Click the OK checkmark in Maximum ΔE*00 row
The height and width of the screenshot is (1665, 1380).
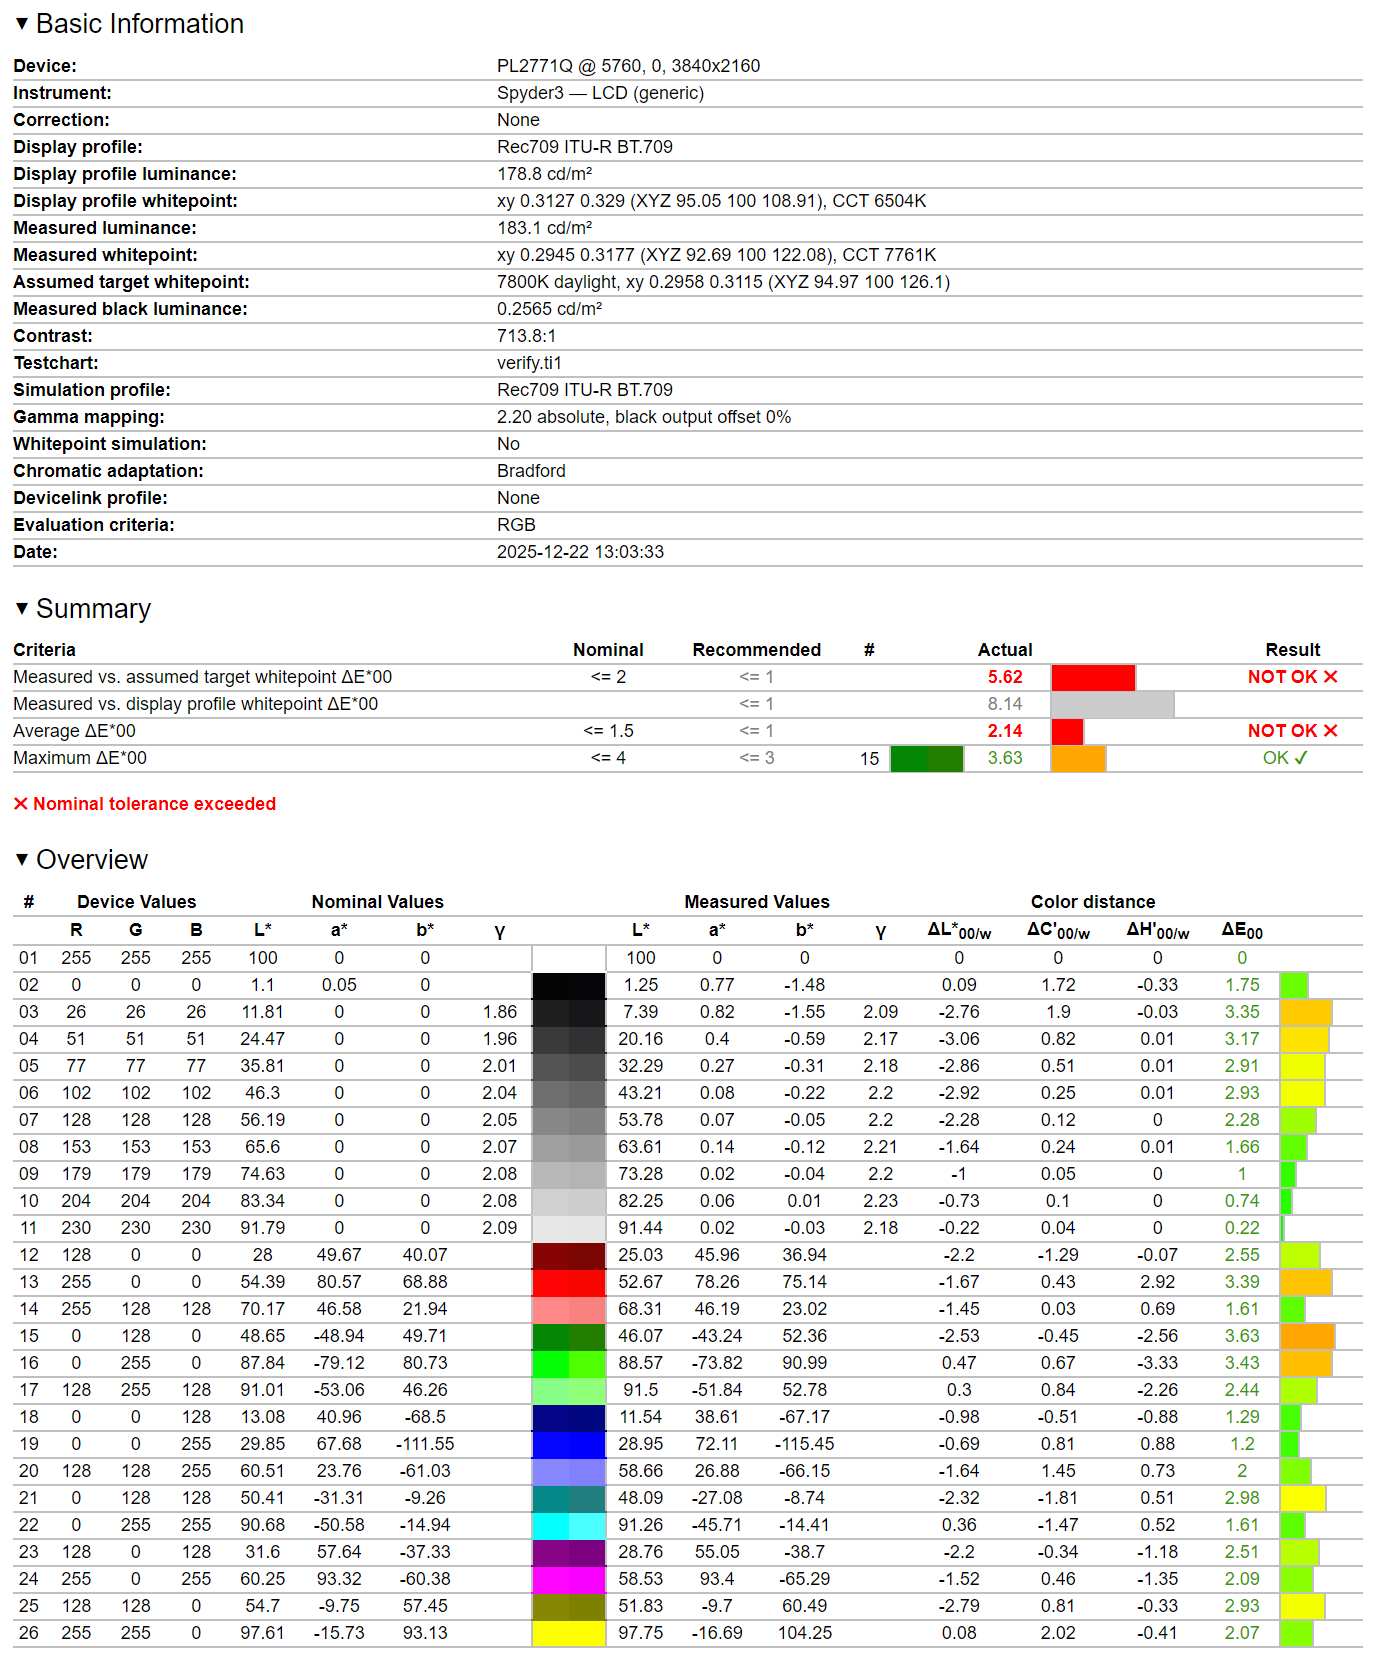click(x=1300, y=758)
